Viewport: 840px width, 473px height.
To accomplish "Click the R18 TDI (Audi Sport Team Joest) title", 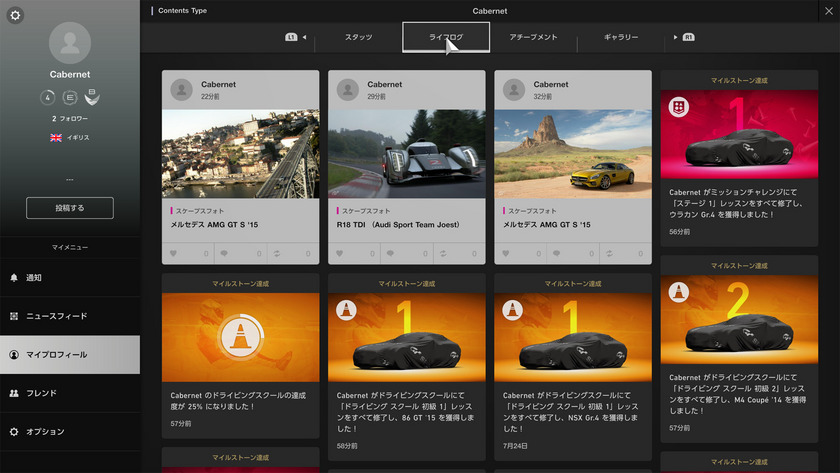I will [x=398, y=224].
